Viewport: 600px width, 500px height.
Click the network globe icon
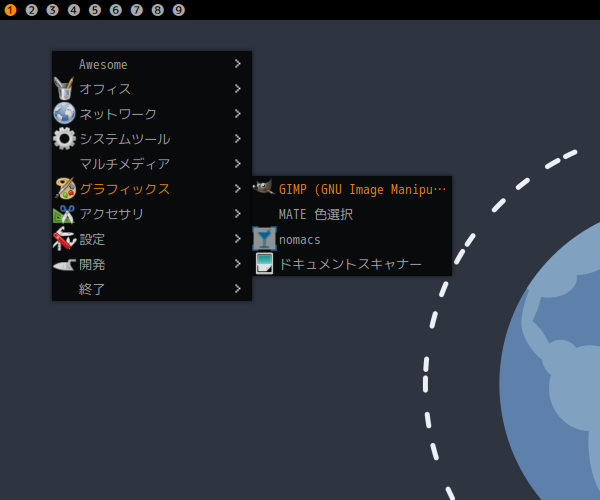(x=64, y=113)
